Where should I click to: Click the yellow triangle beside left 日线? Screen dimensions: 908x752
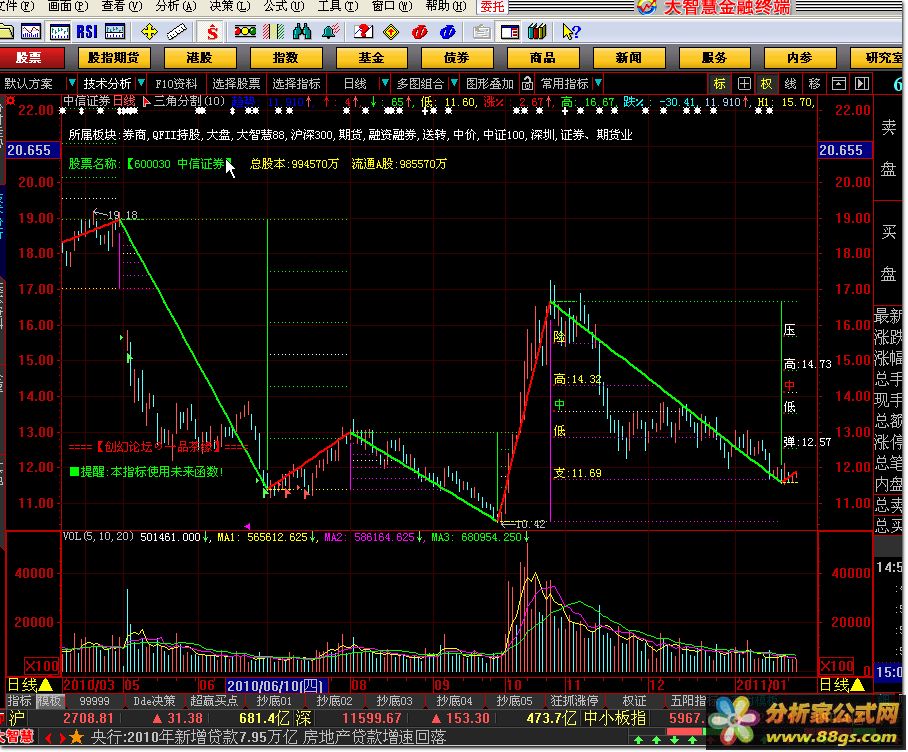(x=45, y=685)
